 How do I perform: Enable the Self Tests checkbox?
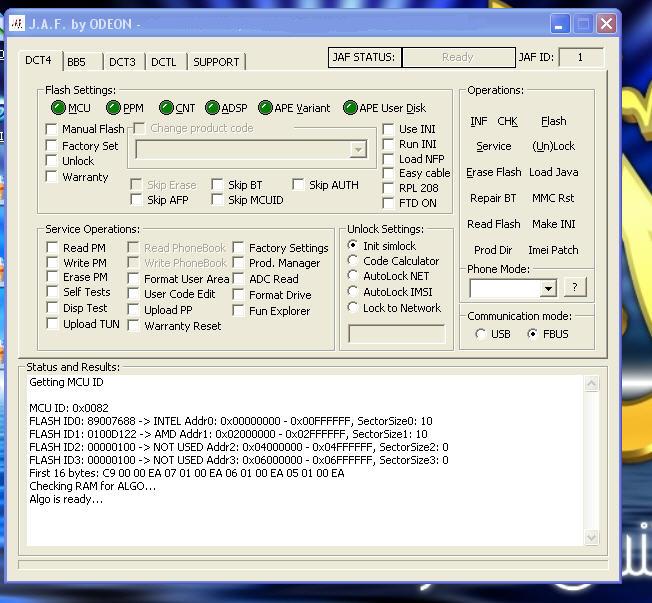tap(52, 292)
